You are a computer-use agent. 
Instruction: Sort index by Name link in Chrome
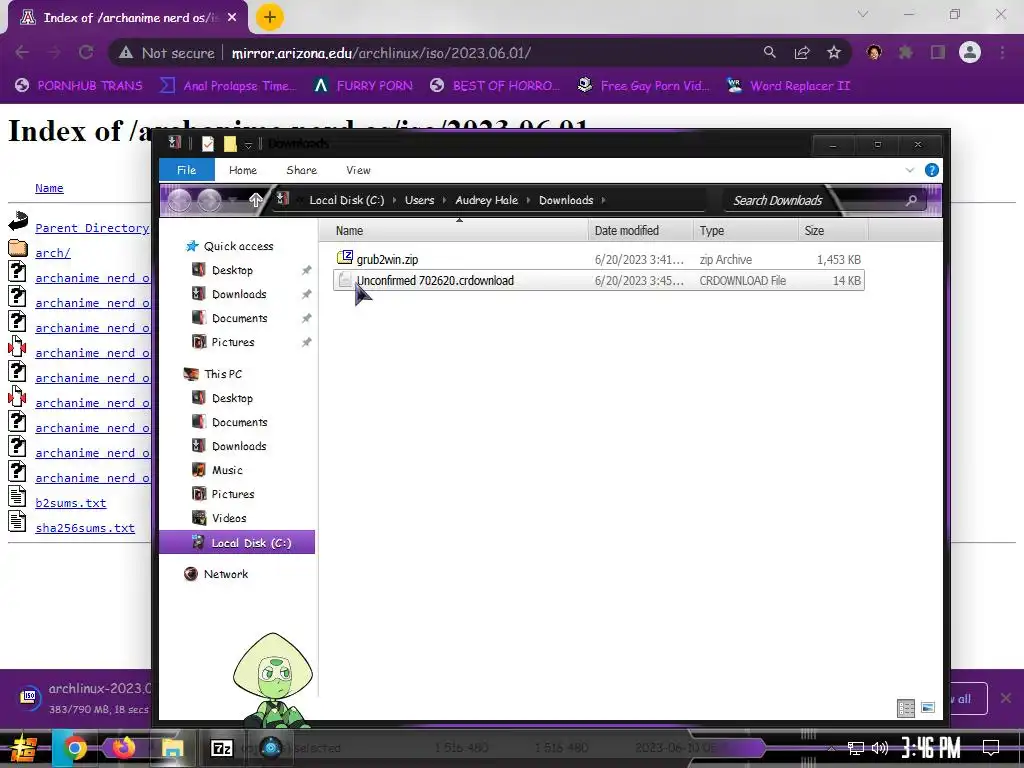(x=49, y=188)
